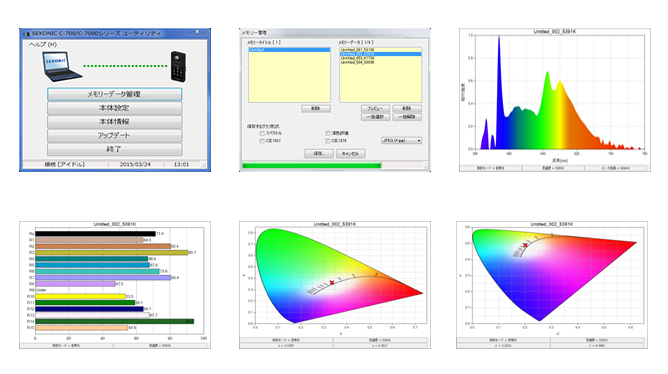Select the Untitled entry in メモリータイトル list
The height and width of the screenshot is (374, 668).
289,50
